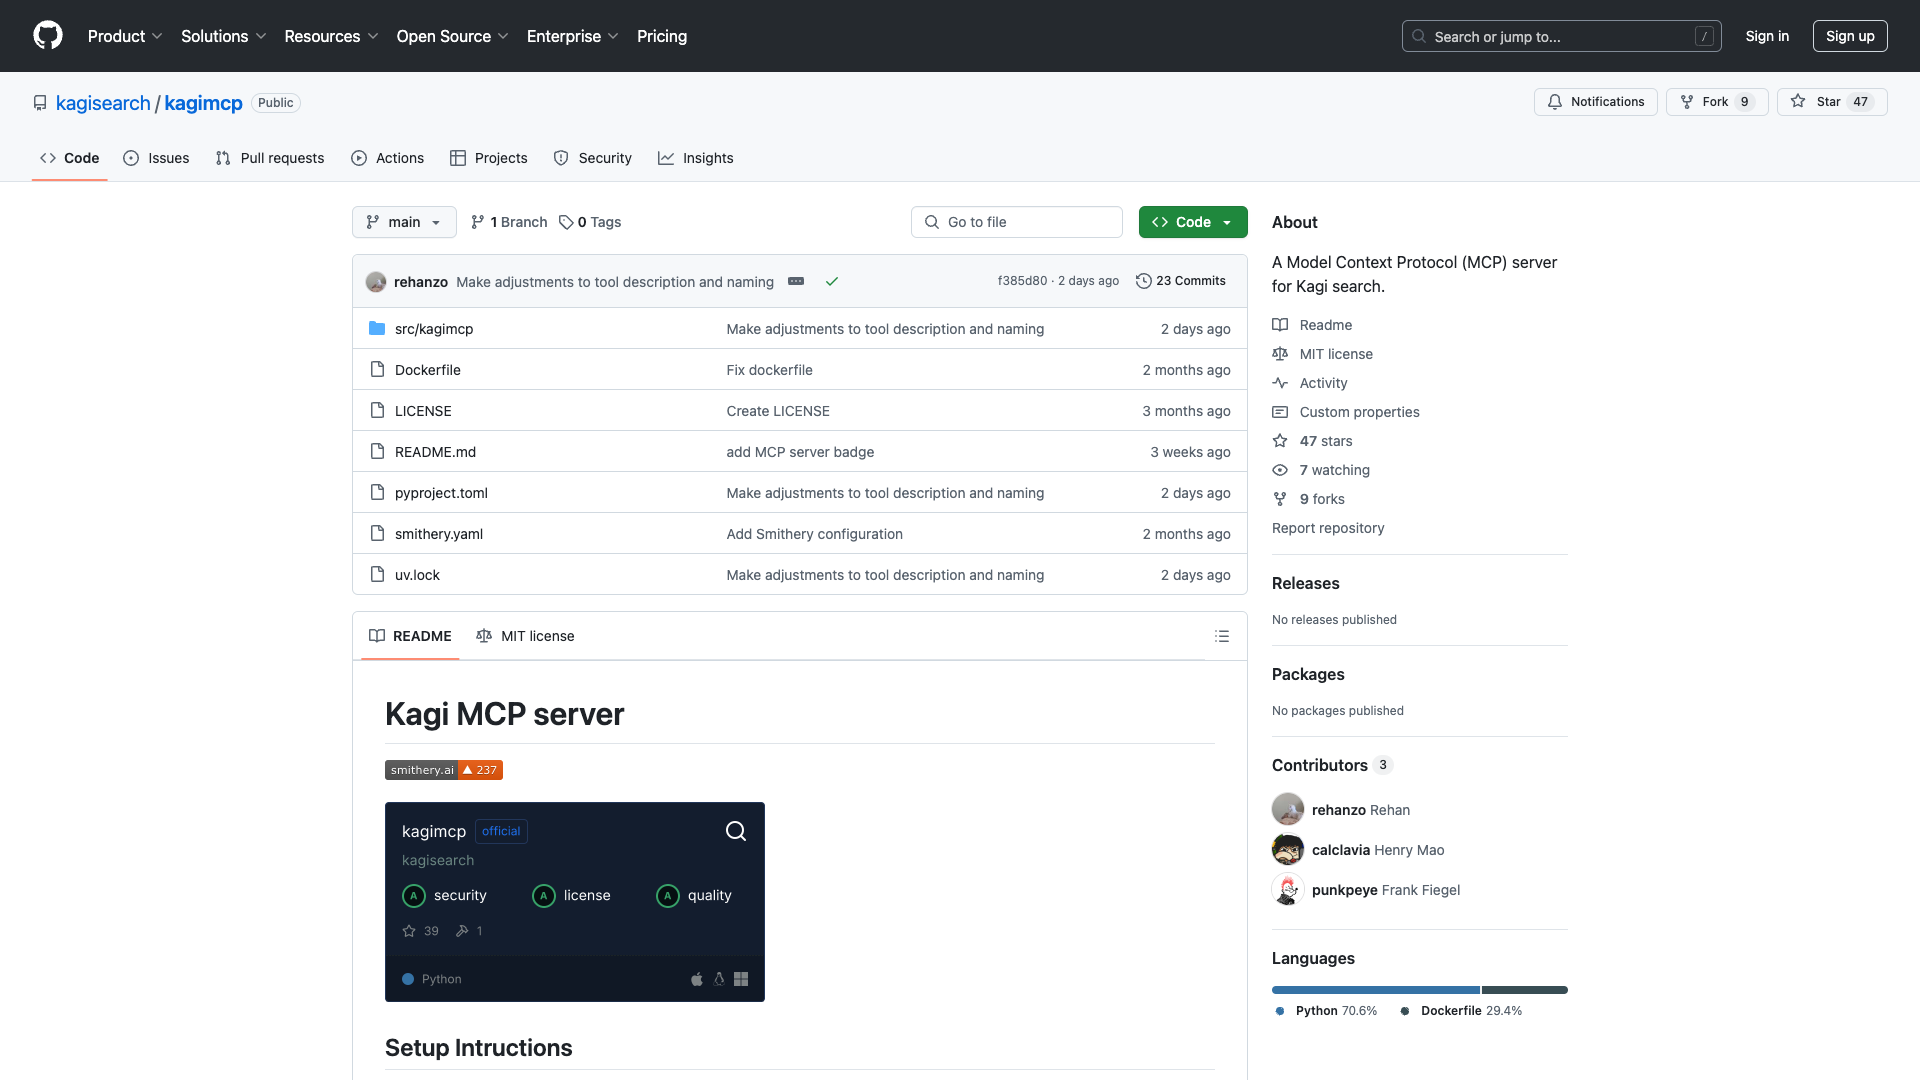
Task: Open the README outline list icon
Action: point(1222,636)
